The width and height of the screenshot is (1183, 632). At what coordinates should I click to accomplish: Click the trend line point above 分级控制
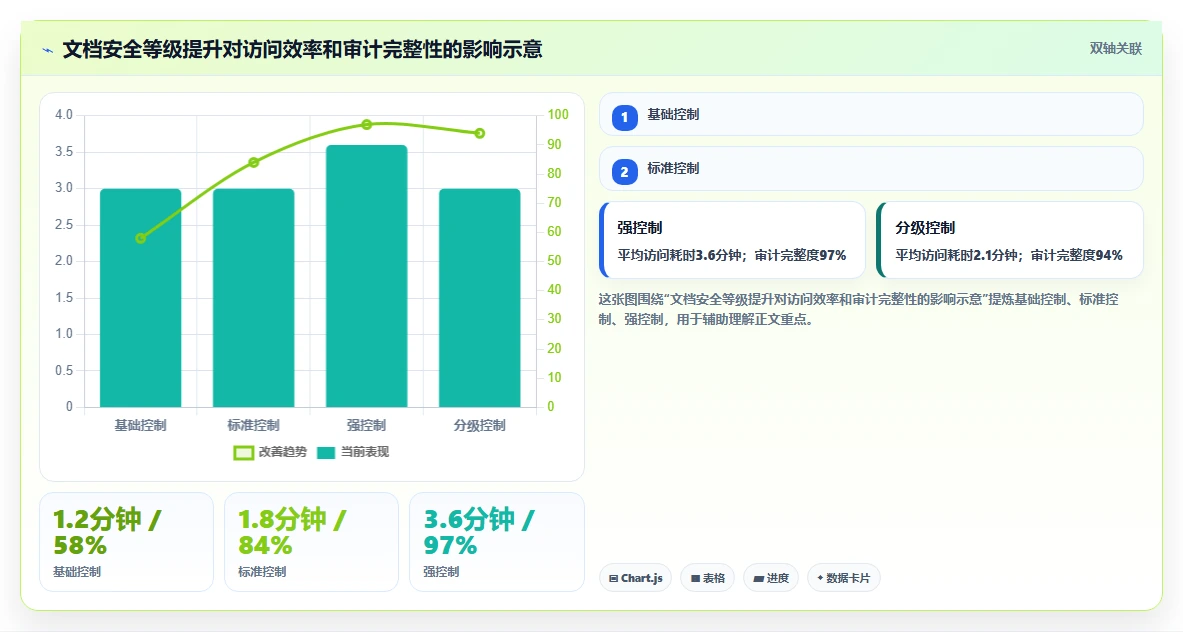click(x=480, y=133)
